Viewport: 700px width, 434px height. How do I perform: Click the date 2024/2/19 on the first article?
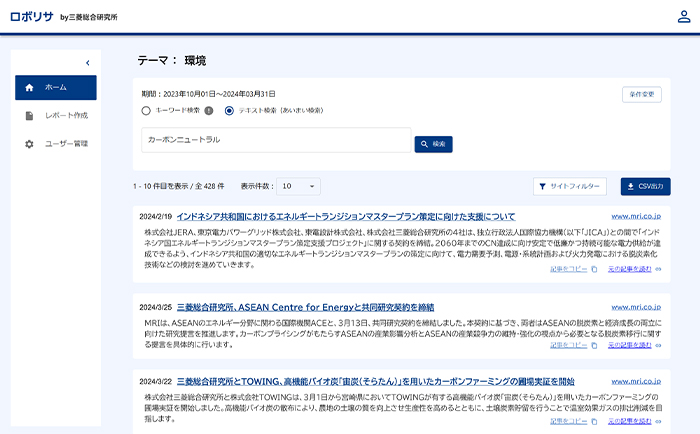click(155, 217)
